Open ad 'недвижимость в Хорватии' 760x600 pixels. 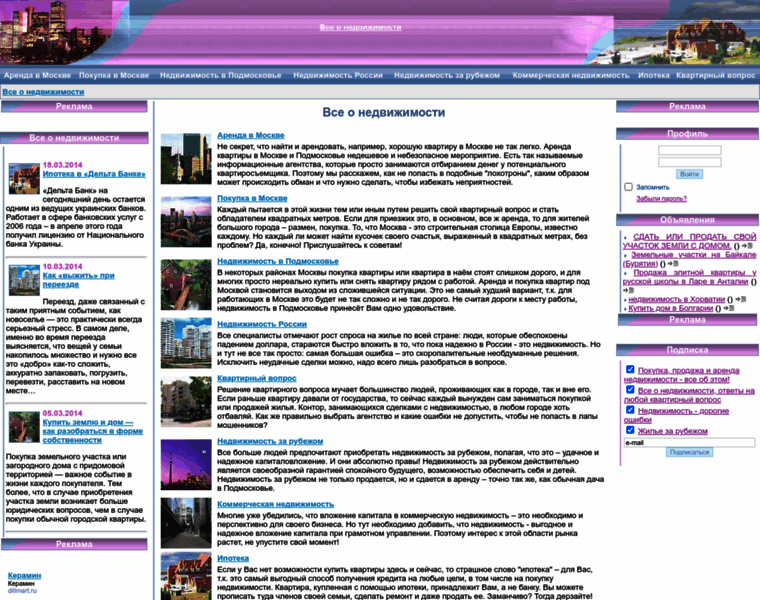(x=677, y=300)
